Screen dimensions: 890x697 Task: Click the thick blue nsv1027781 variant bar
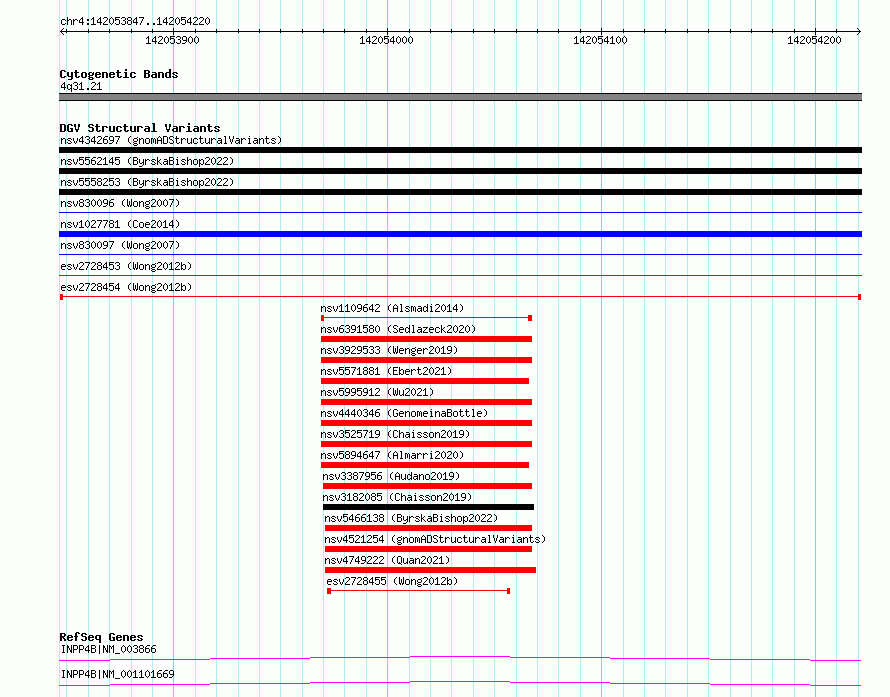(x=460, y=234)
